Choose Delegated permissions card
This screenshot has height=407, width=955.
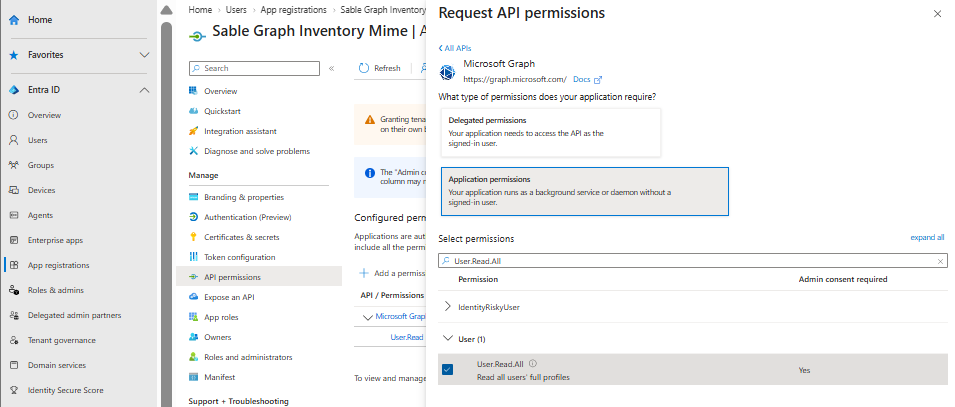pyautogui.click(x=551, y=133)
